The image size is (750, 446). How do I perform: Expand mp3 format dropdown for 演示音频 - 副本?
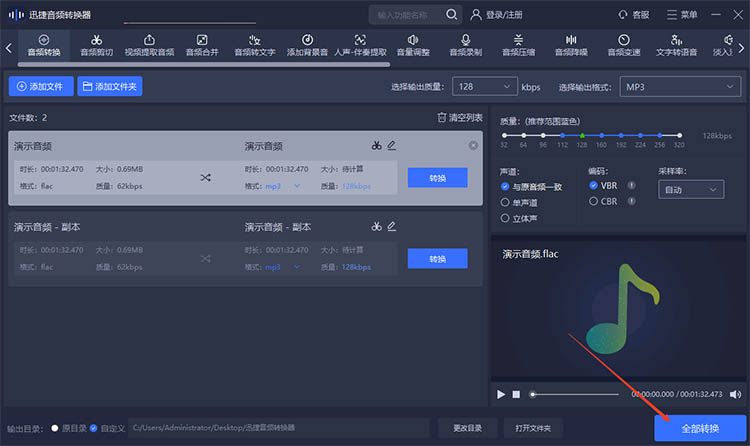[297, 267]
